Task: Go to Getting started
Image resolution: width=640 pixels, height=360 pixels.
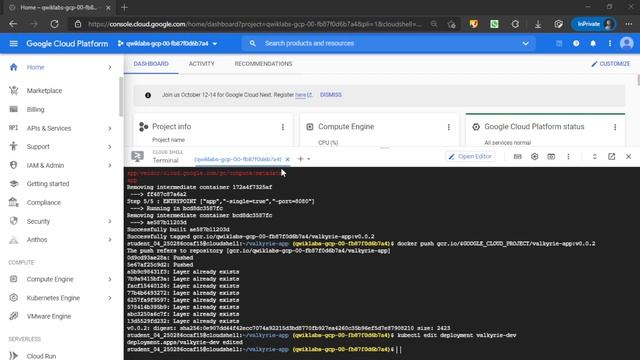Action: tap(48, 184)
